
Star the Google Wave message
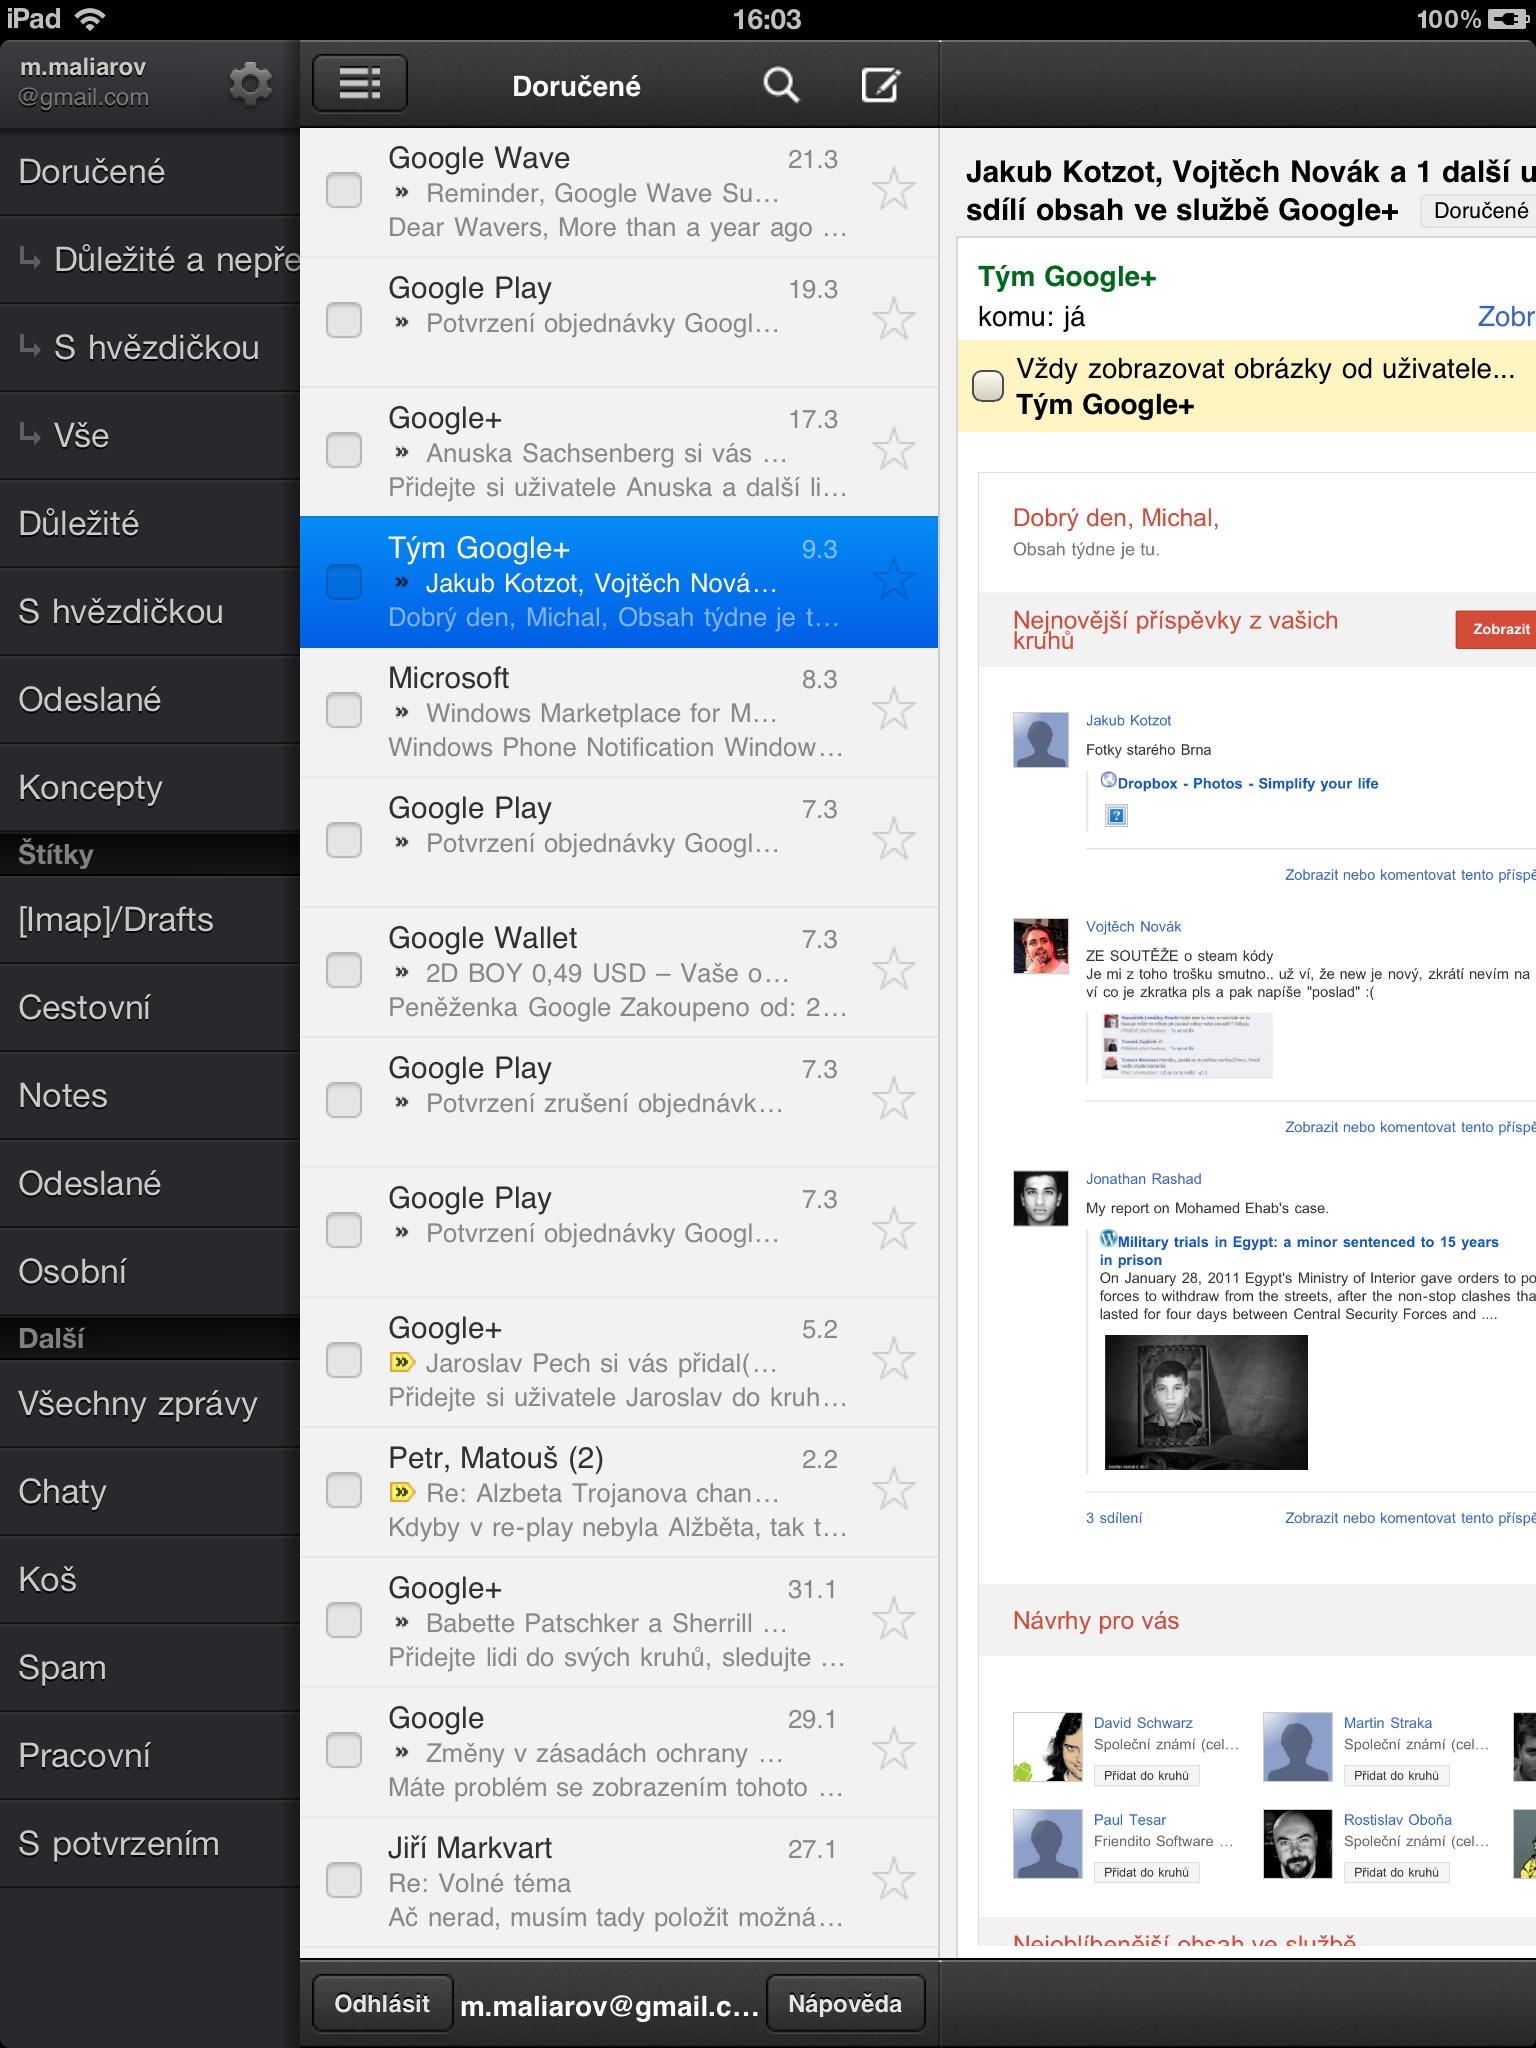[x=894, y=190]
